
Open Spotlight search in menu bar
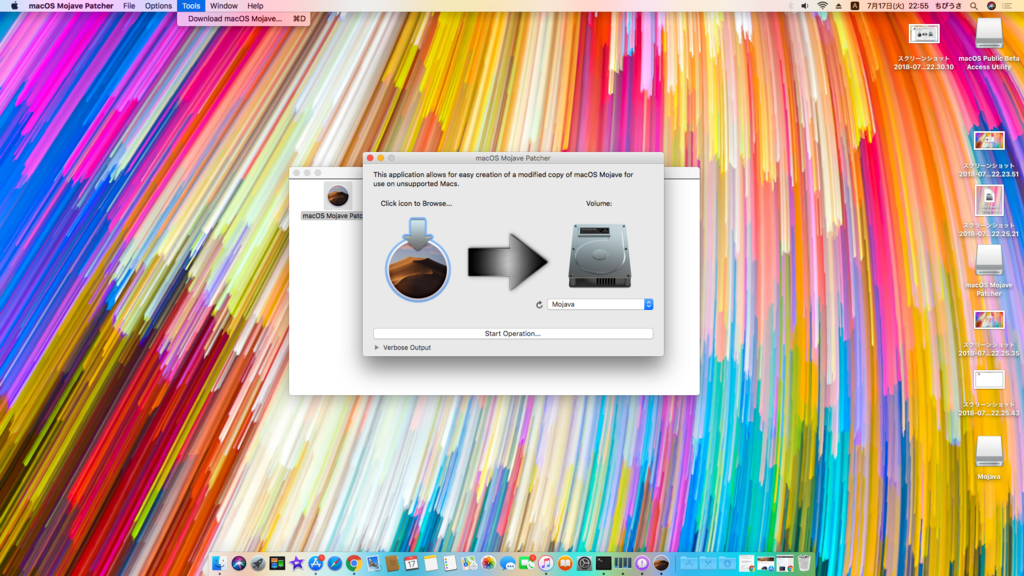974,6
